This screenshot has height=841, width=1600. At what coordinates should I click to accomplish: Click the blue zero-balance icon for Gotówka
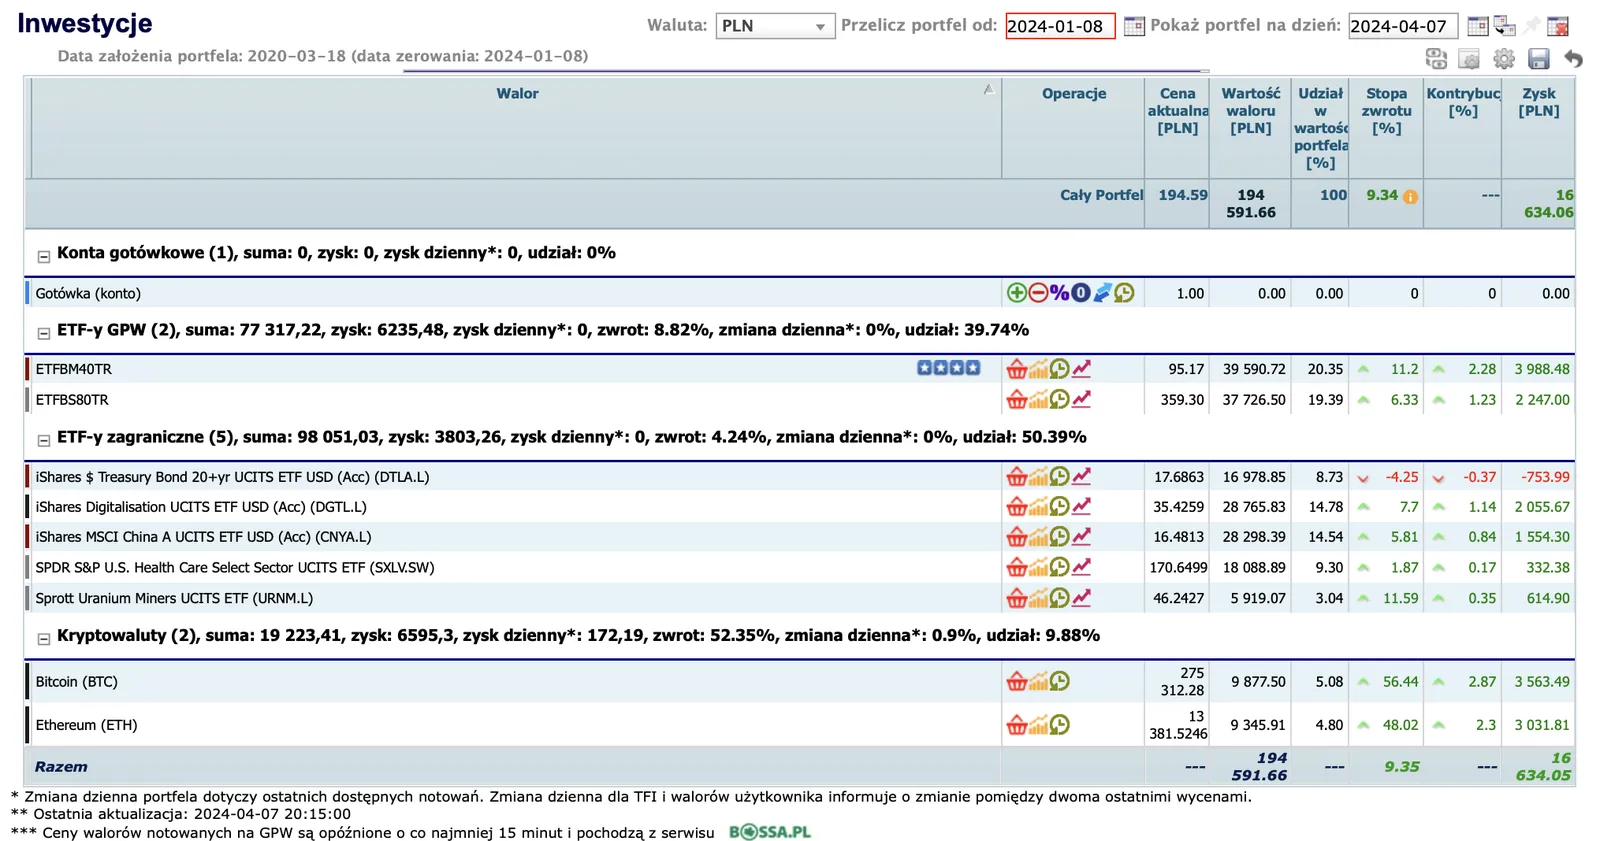[x=1081, y=293]
